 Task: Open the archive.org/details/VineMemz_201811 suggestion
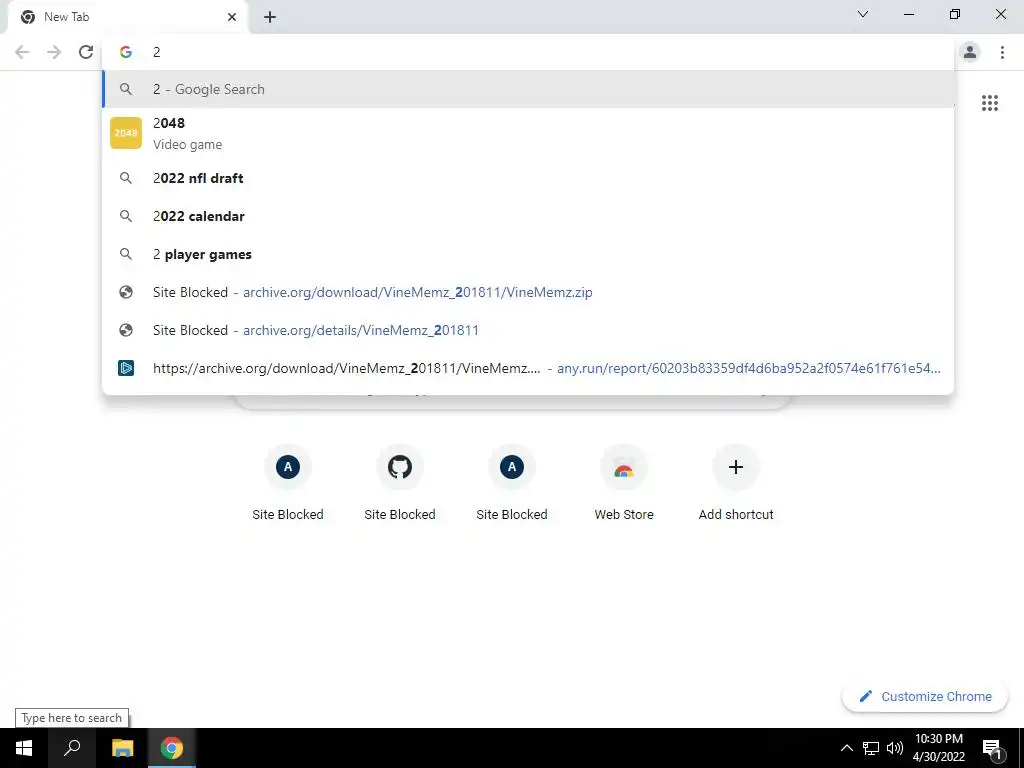tap(528, 330)
